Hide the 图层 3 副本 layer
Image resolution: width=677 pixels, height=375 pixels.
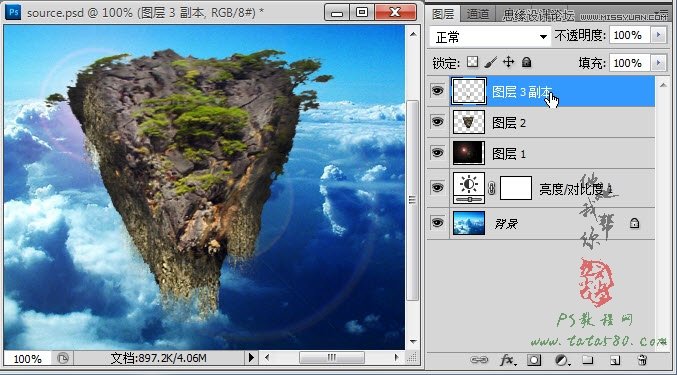tap(438, 91)
